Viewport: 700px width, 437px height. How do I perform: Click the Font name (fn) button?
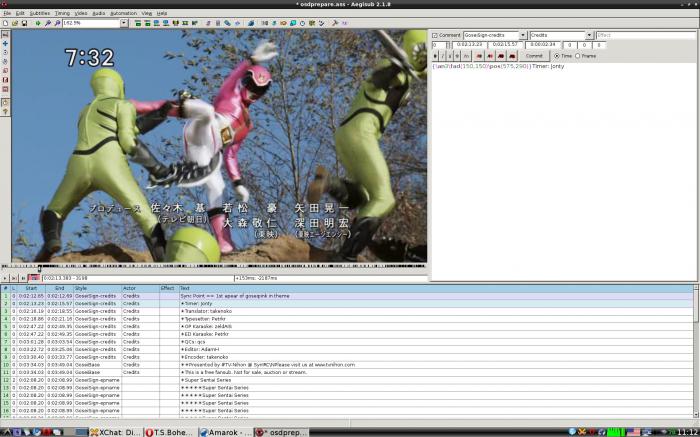(466, 56)
